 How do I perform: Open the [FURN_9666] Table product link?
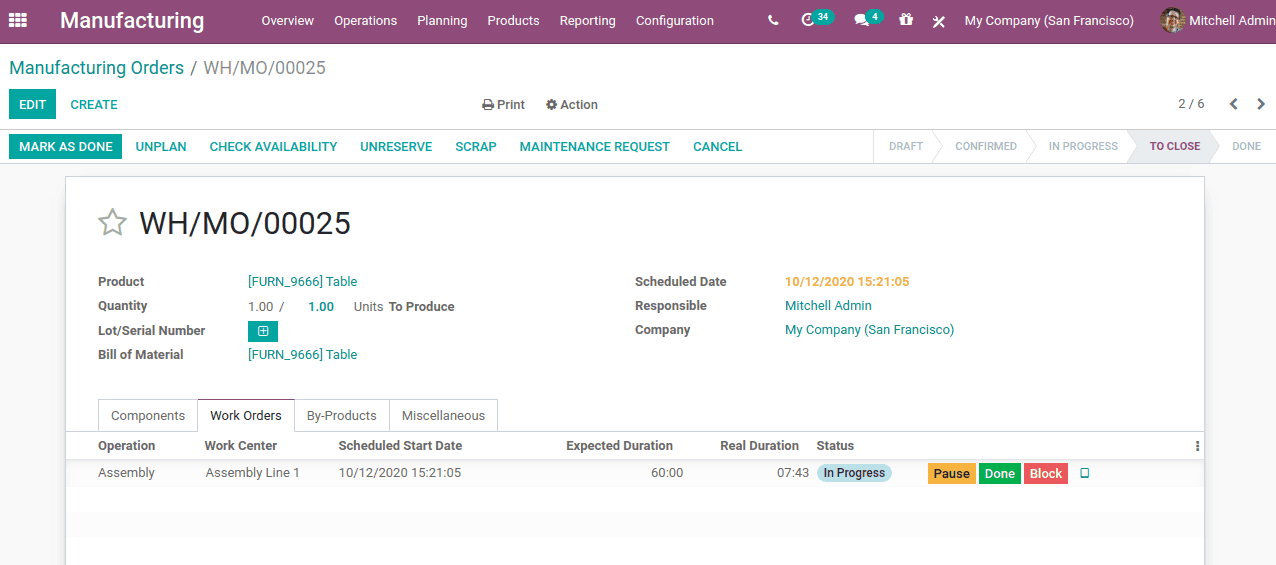302,282
